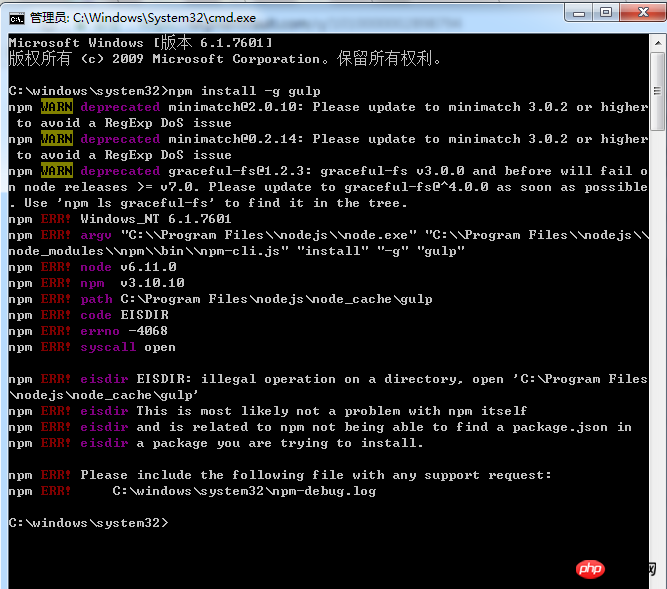Click the ERR! argv node.exe line
667x589 pixels.
pyautogui.click(x=328, y=235)
